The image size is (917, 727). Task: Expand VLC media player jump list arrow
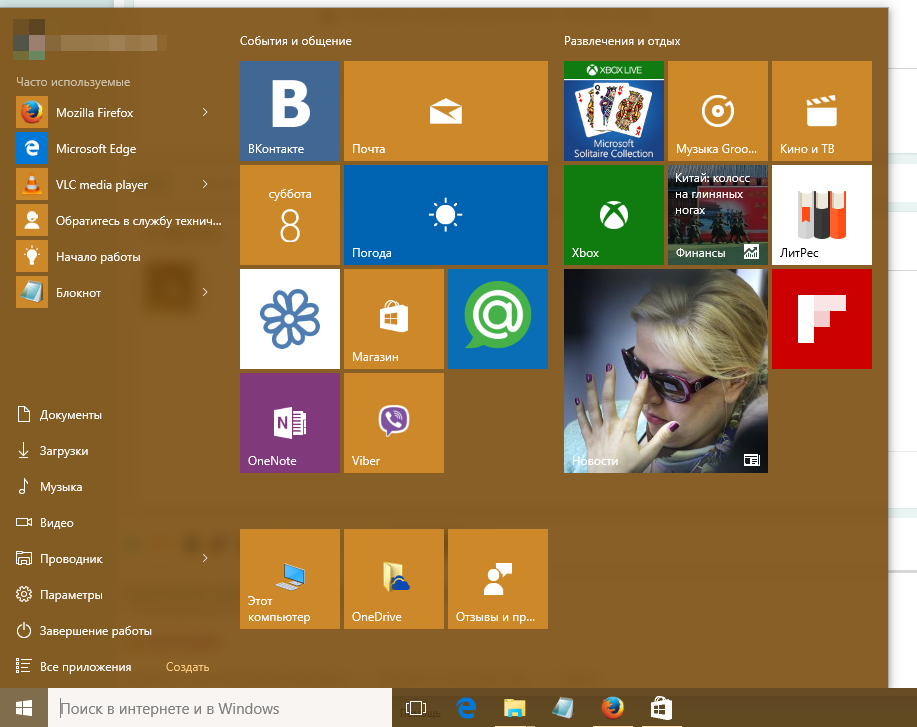point(205,185)
